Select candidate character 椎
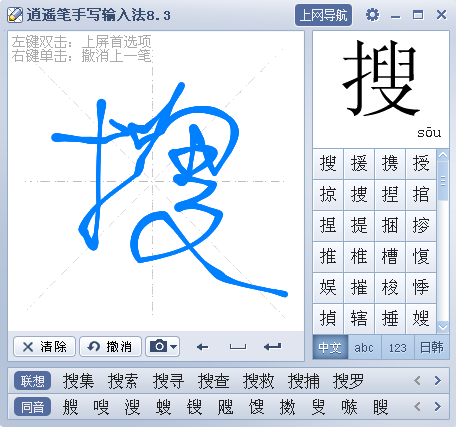 tap(359, 257)
